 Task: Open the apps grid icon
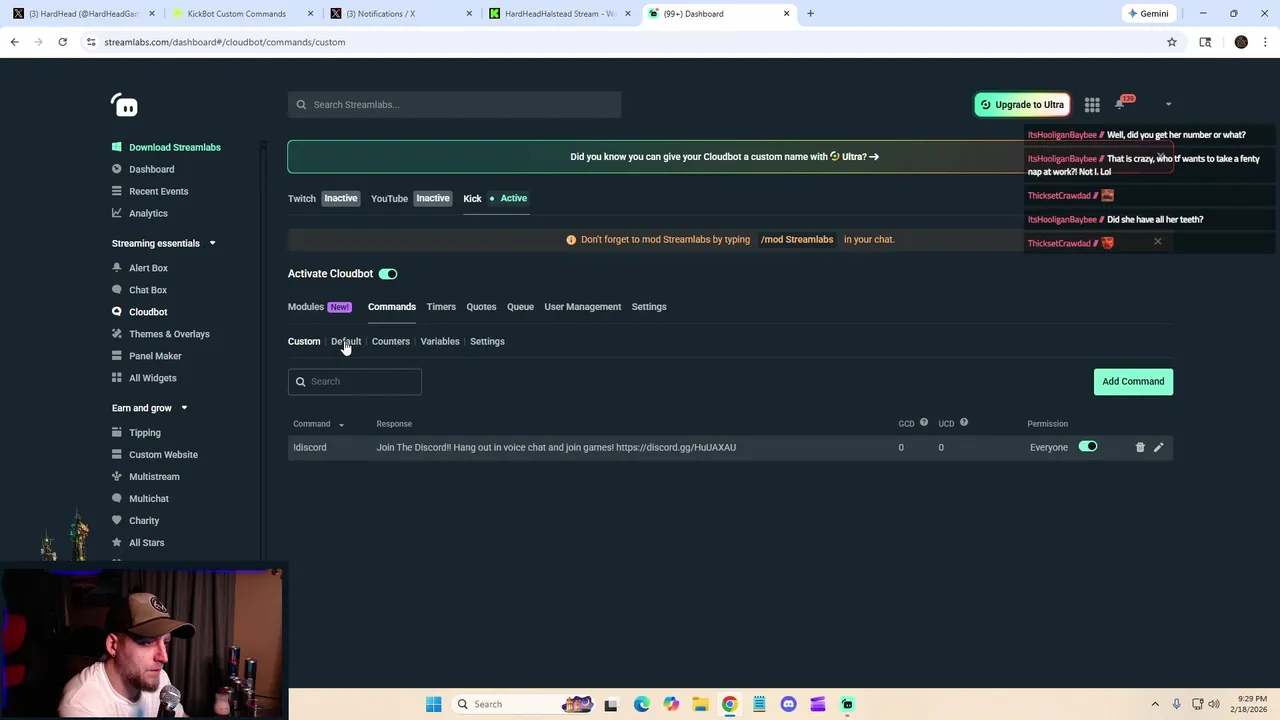1092,104
